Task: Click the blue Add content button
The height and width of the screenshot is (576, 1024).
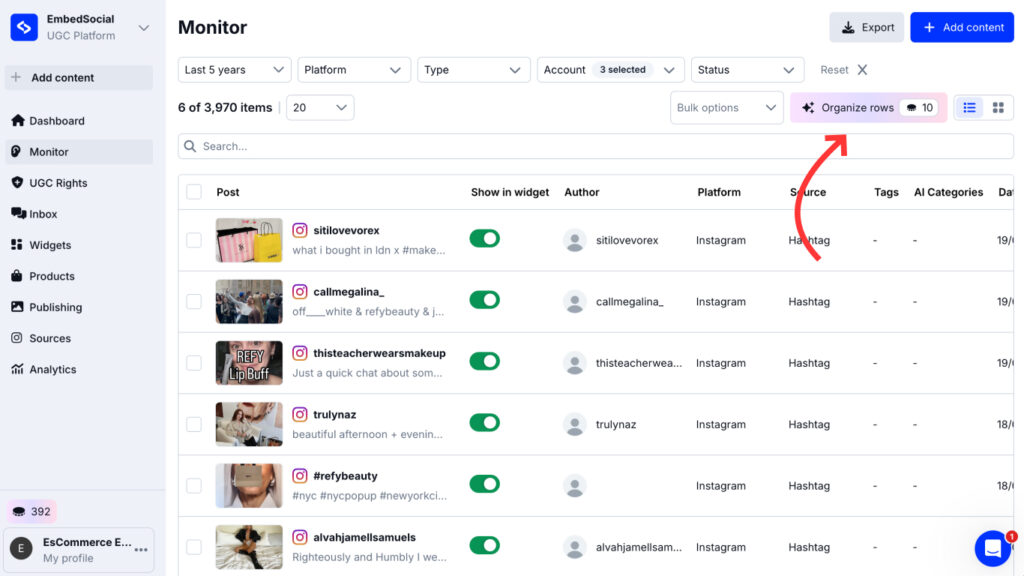Action: [x=962, y=27]
